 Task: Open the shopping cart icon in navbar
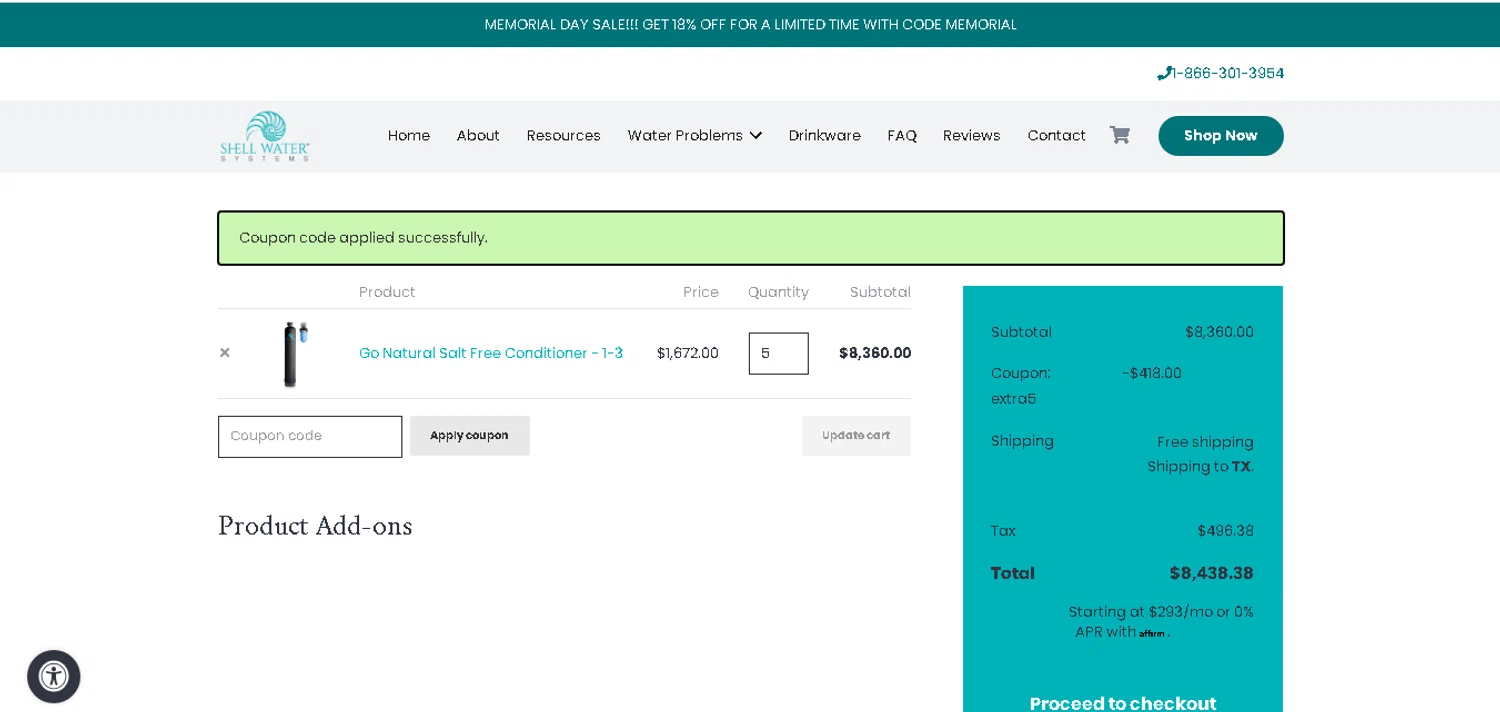(x=1119, y=135)
